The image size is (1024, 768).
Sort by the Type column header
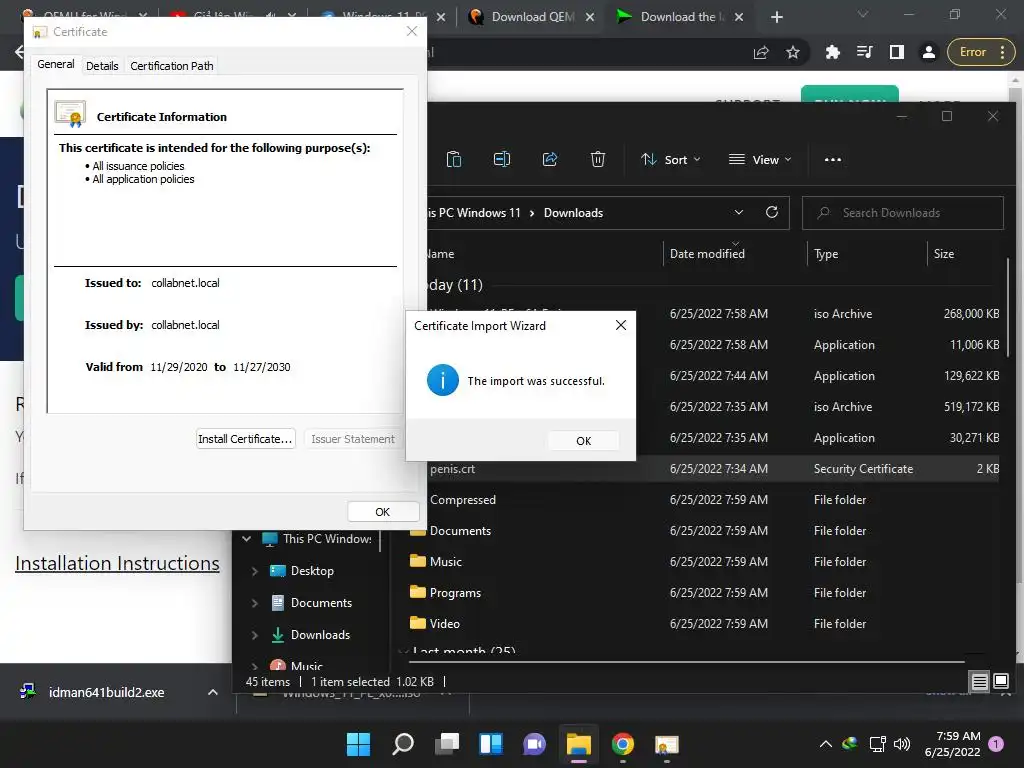point(826,254)
